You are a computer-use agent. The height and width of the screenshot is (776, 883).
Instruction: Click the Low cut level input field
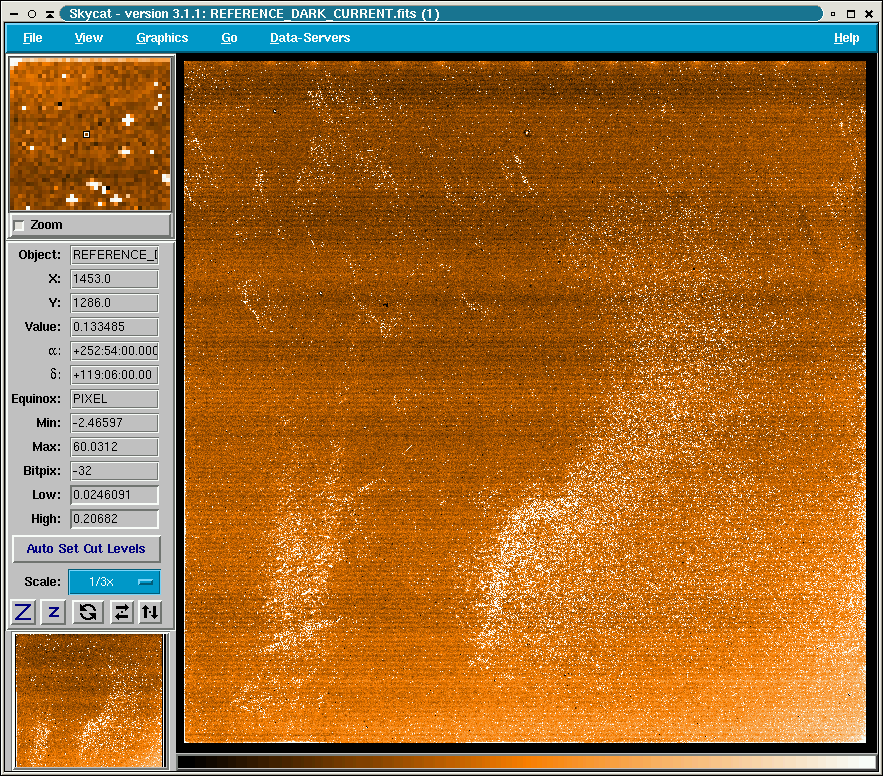[x=114, y=495]
